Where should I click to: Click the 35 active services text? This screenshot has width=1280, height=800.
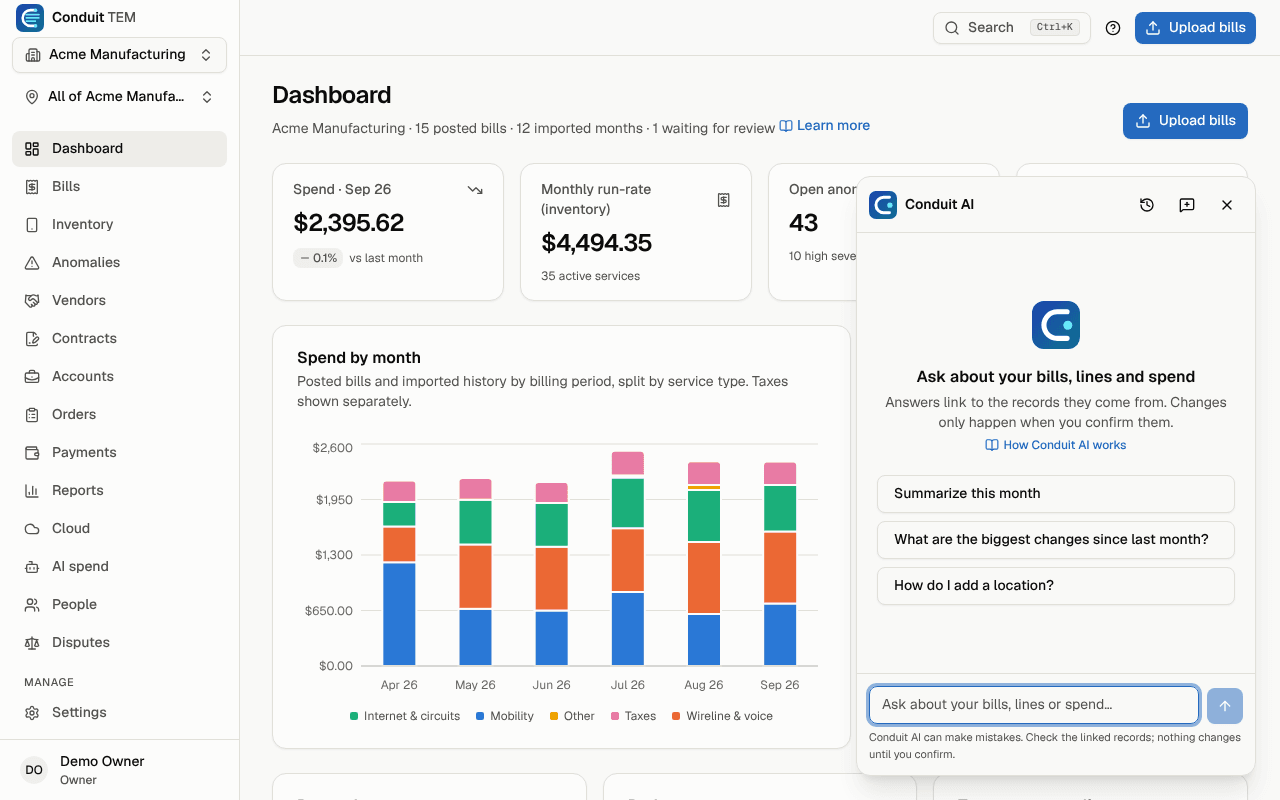tap(590, 276)
